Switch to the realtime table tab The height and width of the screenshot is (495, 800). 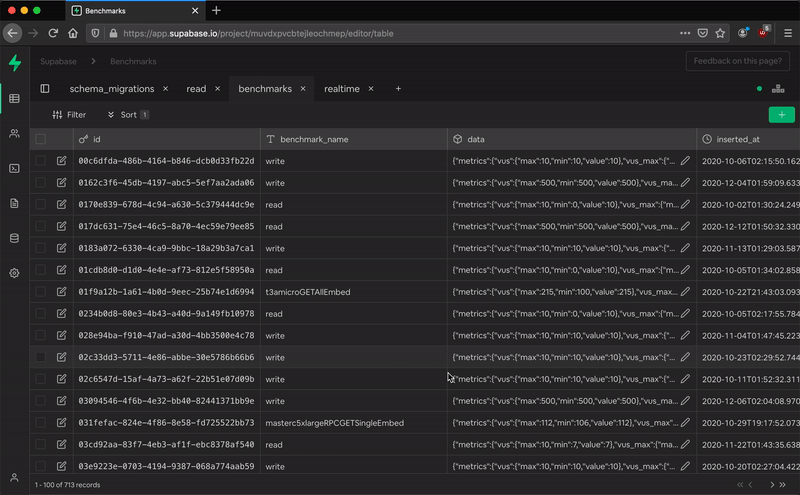(342, 89)
